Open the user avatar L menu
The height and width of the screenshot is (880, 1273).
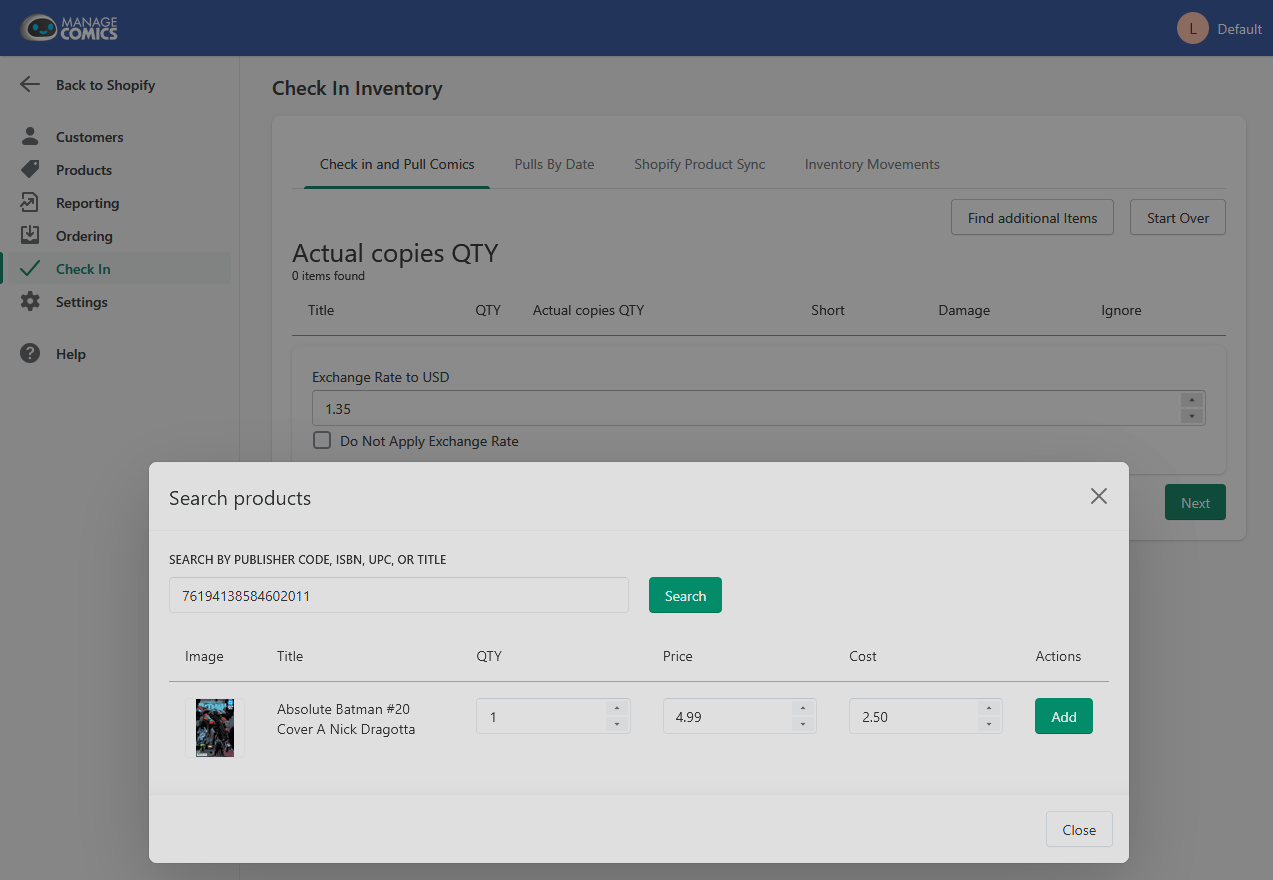click(x=1193, y=28)
